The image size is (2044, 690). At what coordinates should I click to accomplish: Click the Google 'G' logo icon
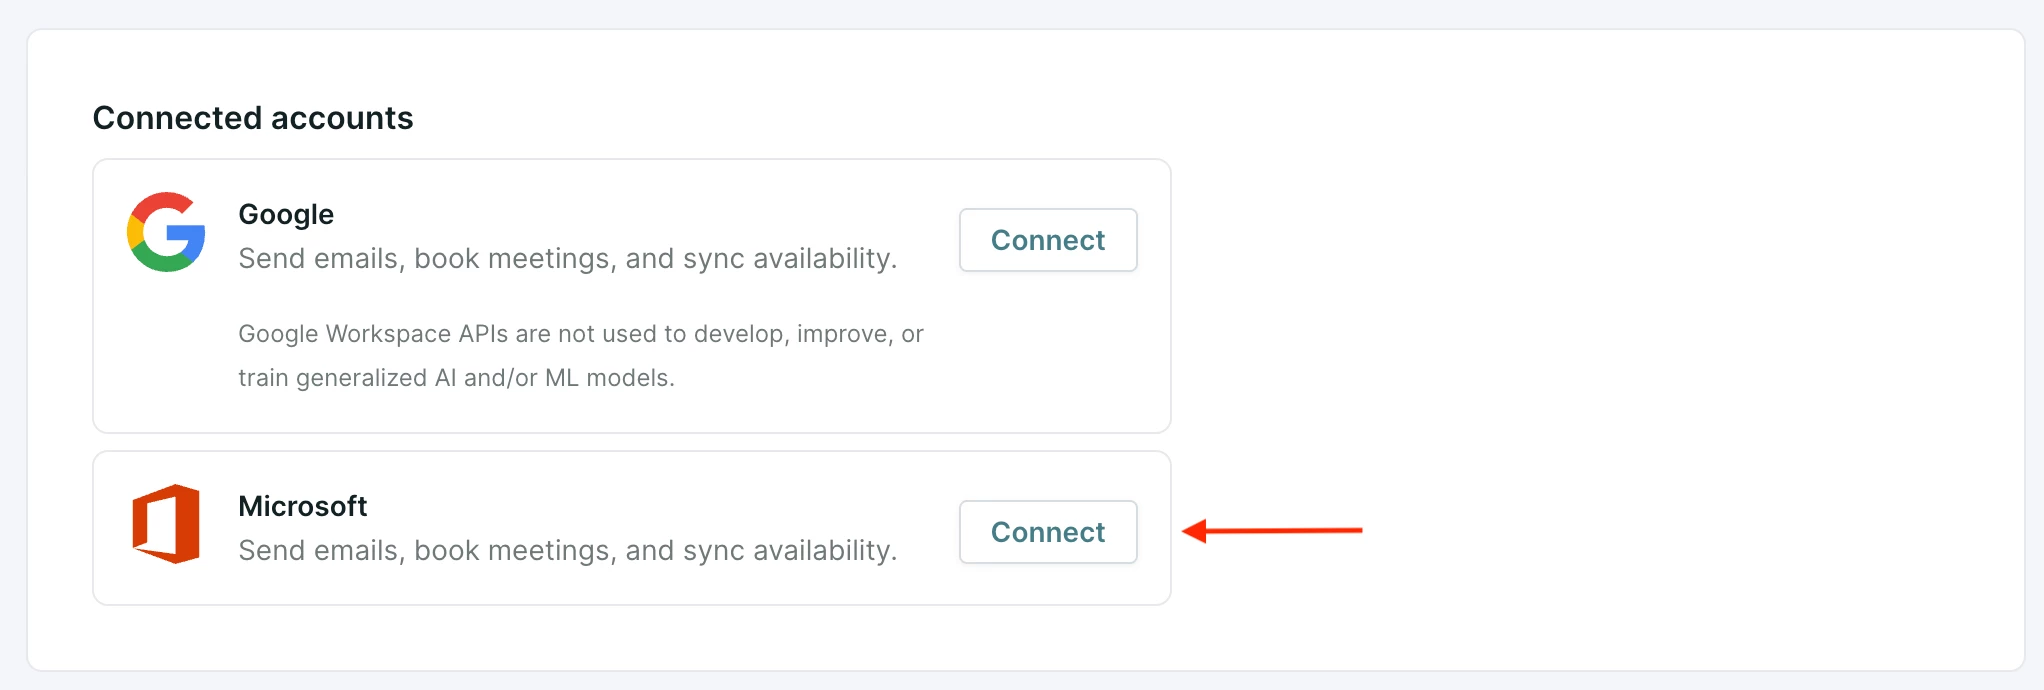pyautogui.click(x=166, y=232)
